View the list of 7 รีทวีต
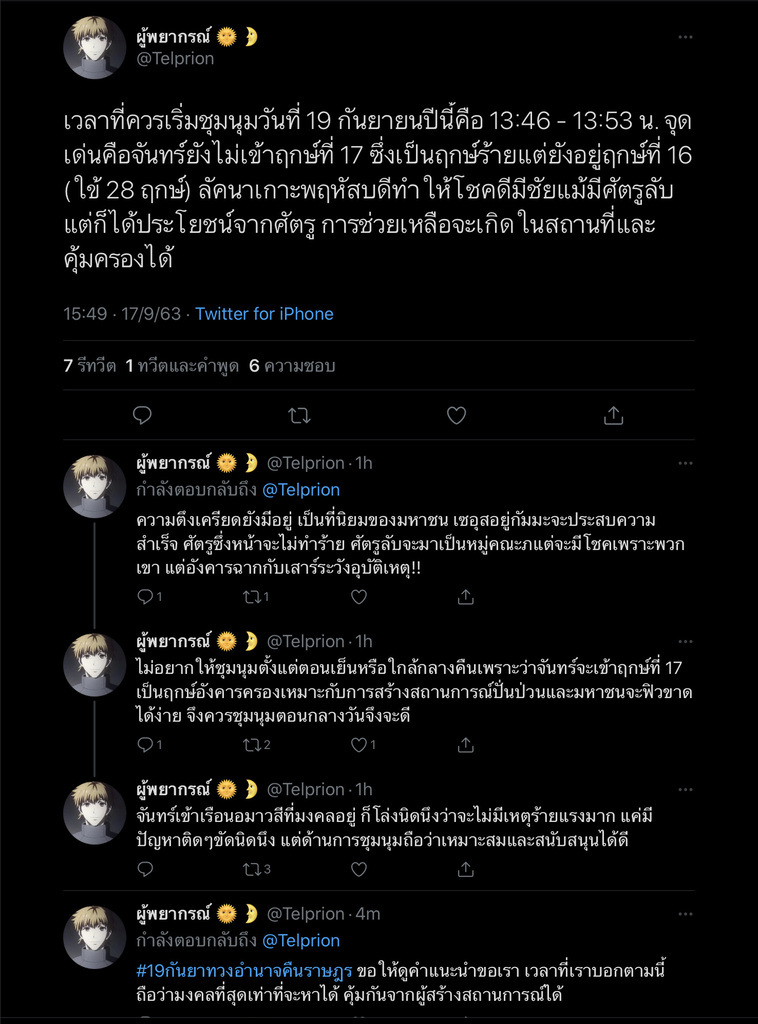This screenshot has width=758, height=1024. pyautogui.click(x=89, y=366)
